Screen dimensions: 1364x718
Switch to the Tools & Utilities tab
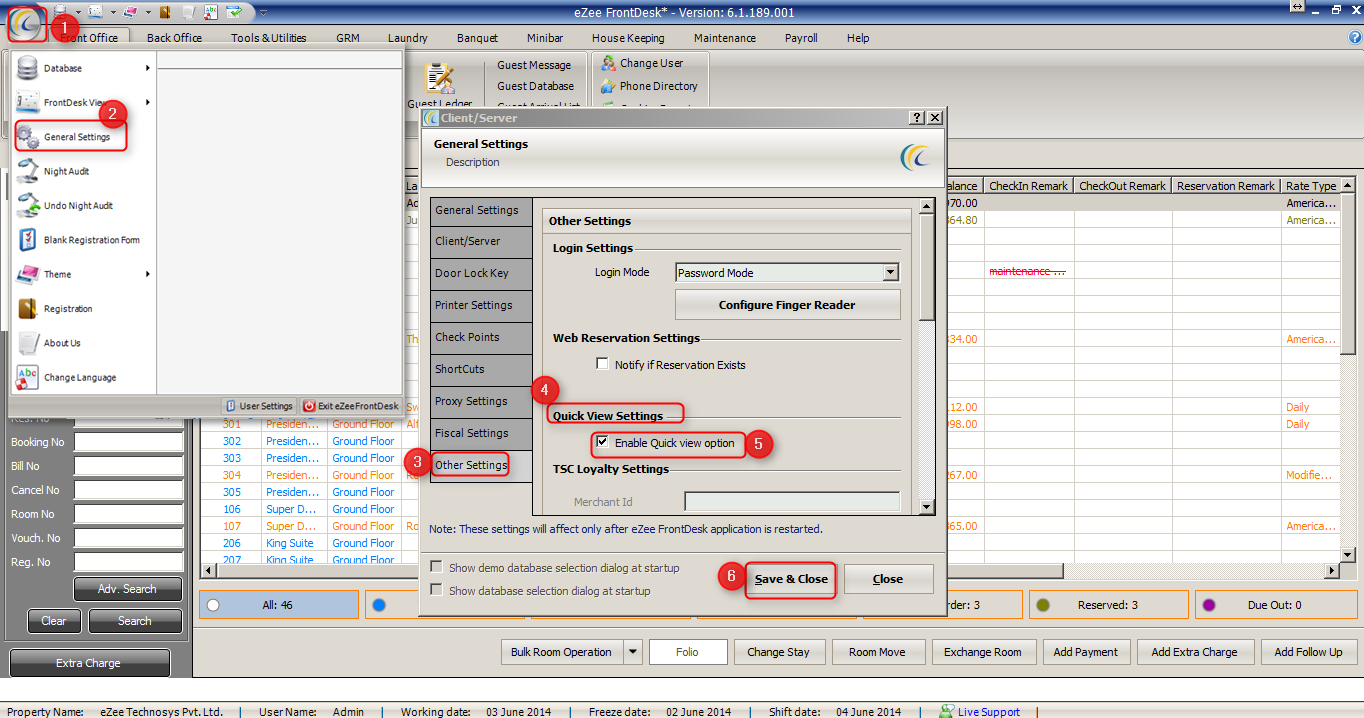coord(268,38)
